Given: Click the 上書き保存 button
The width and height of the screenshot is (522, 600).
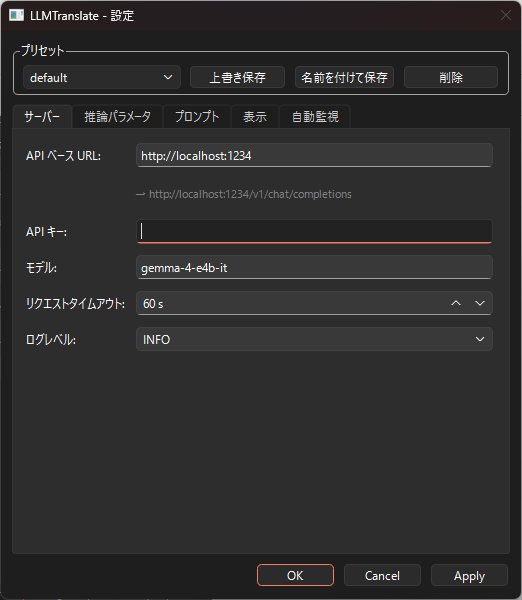Looking at the screenshot, I should (237, 77).
